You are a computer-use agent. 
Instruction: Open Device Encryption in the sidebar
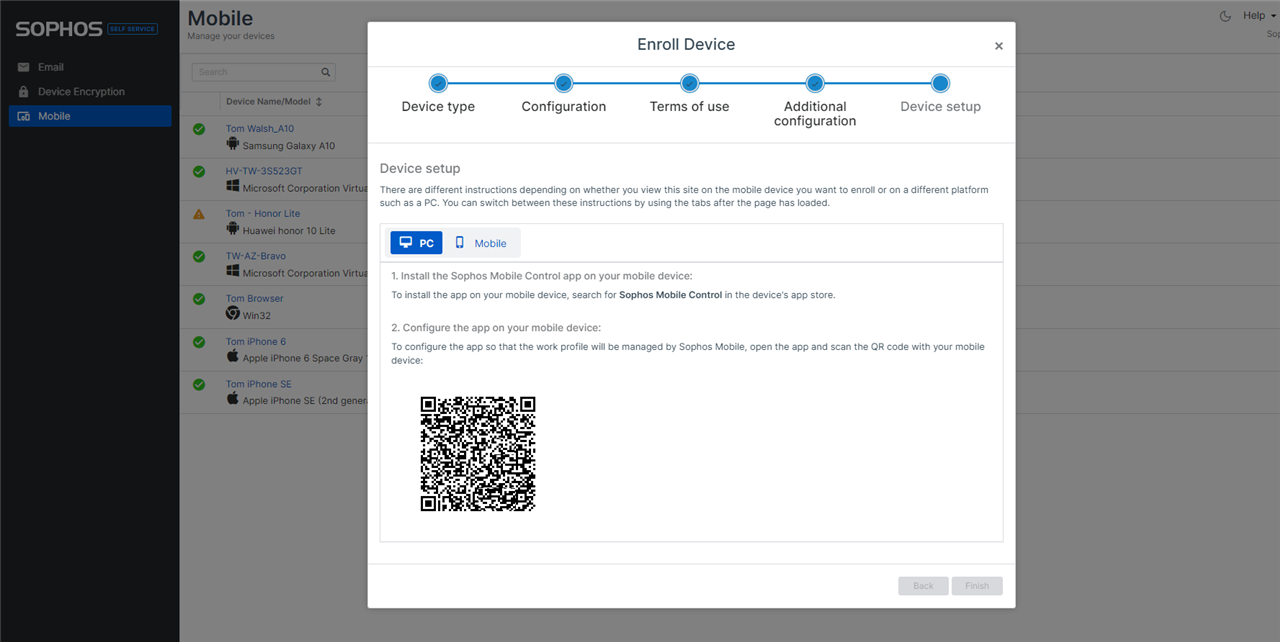(90, 92)
